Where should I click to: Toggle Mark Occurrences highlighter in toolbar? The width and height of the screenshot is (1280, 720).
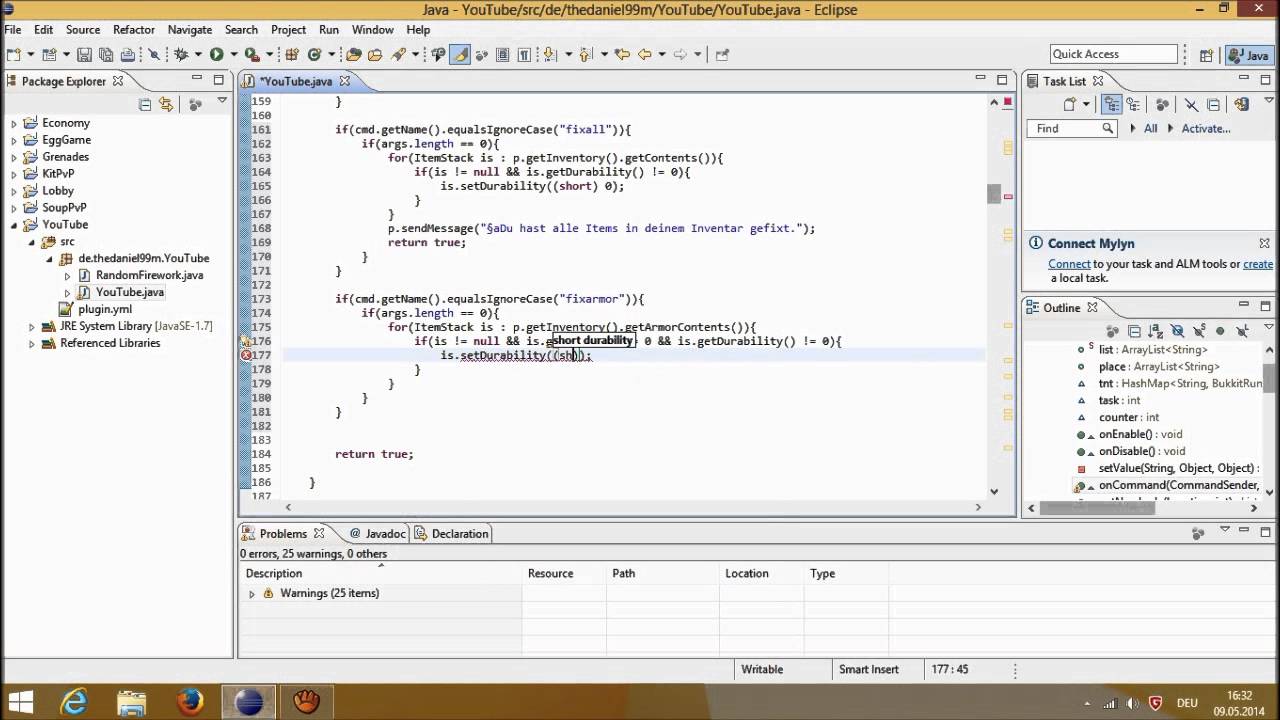click(x=460, y=55)
